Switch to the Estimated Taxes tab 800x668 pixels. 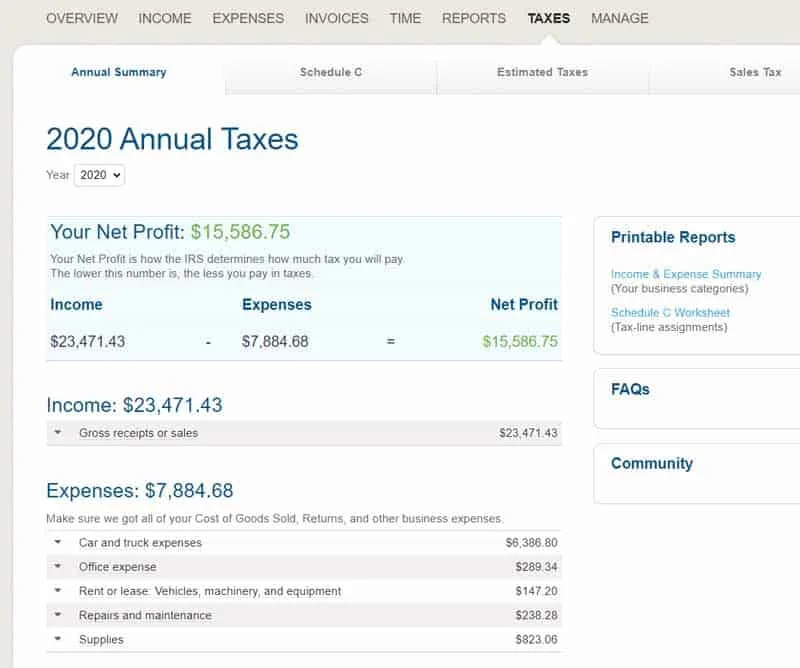[542, 72]
